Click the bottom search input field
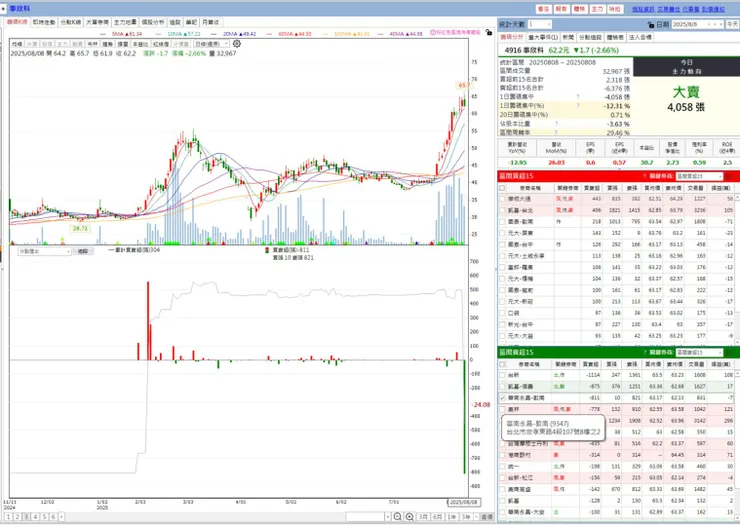Viewport: 740px width, 525px height. [365, 517]
